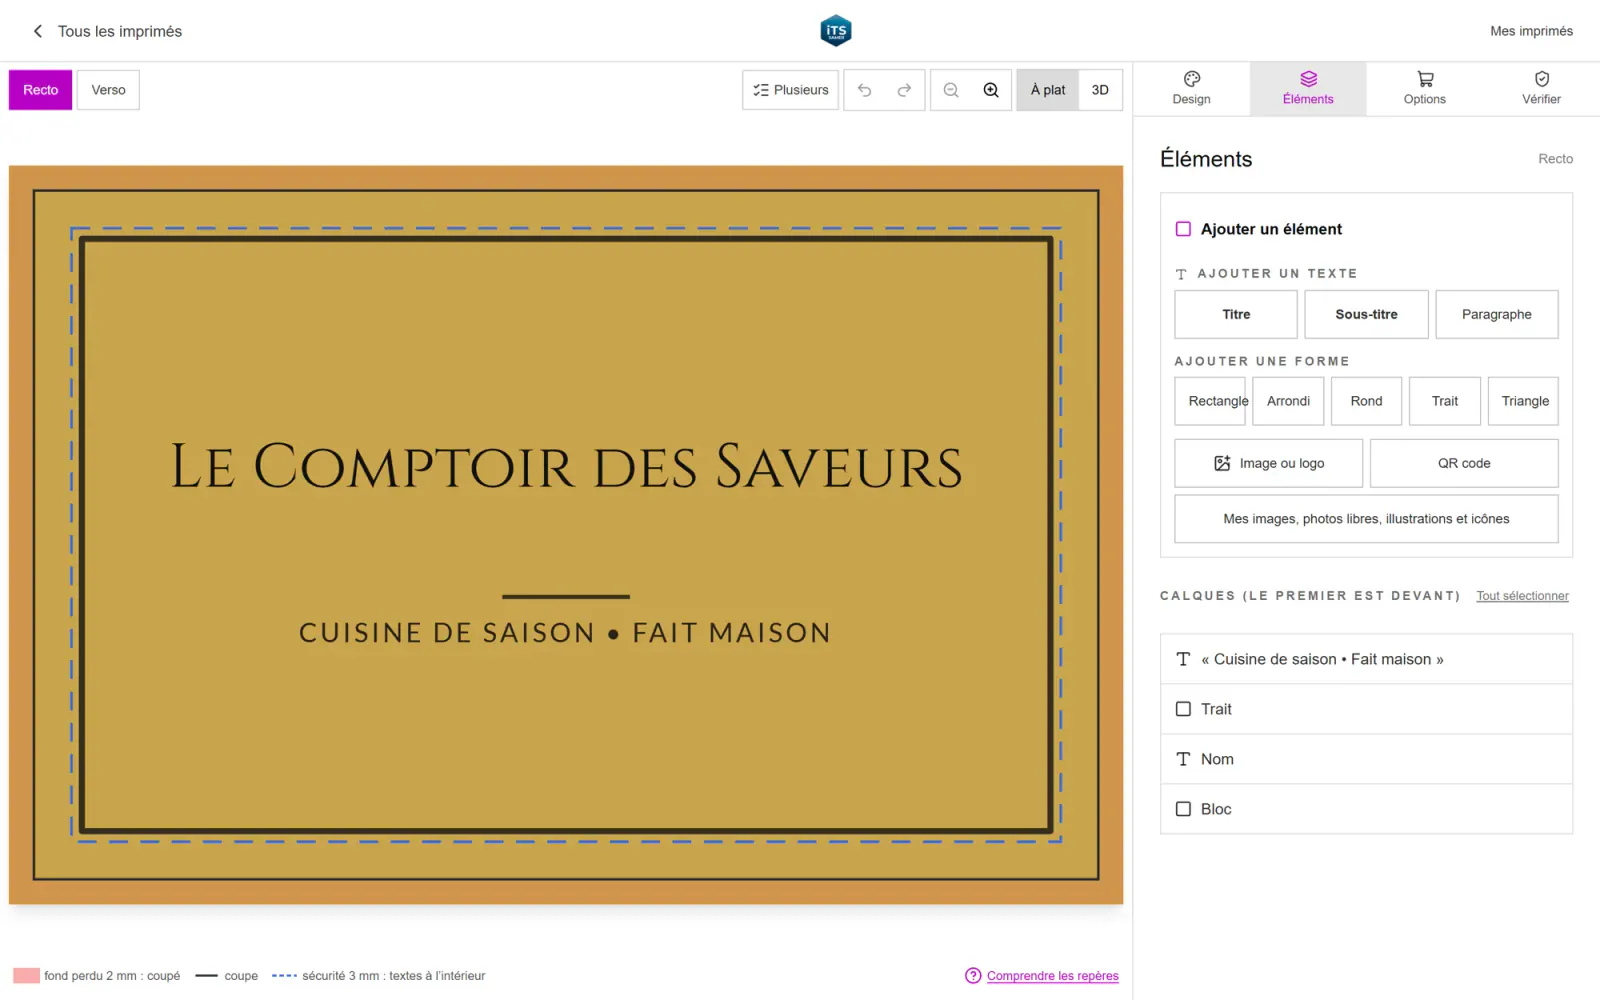1600x1000 pixels.
Task: Click the help question mark icon
Action: click(x=973, y=975)
